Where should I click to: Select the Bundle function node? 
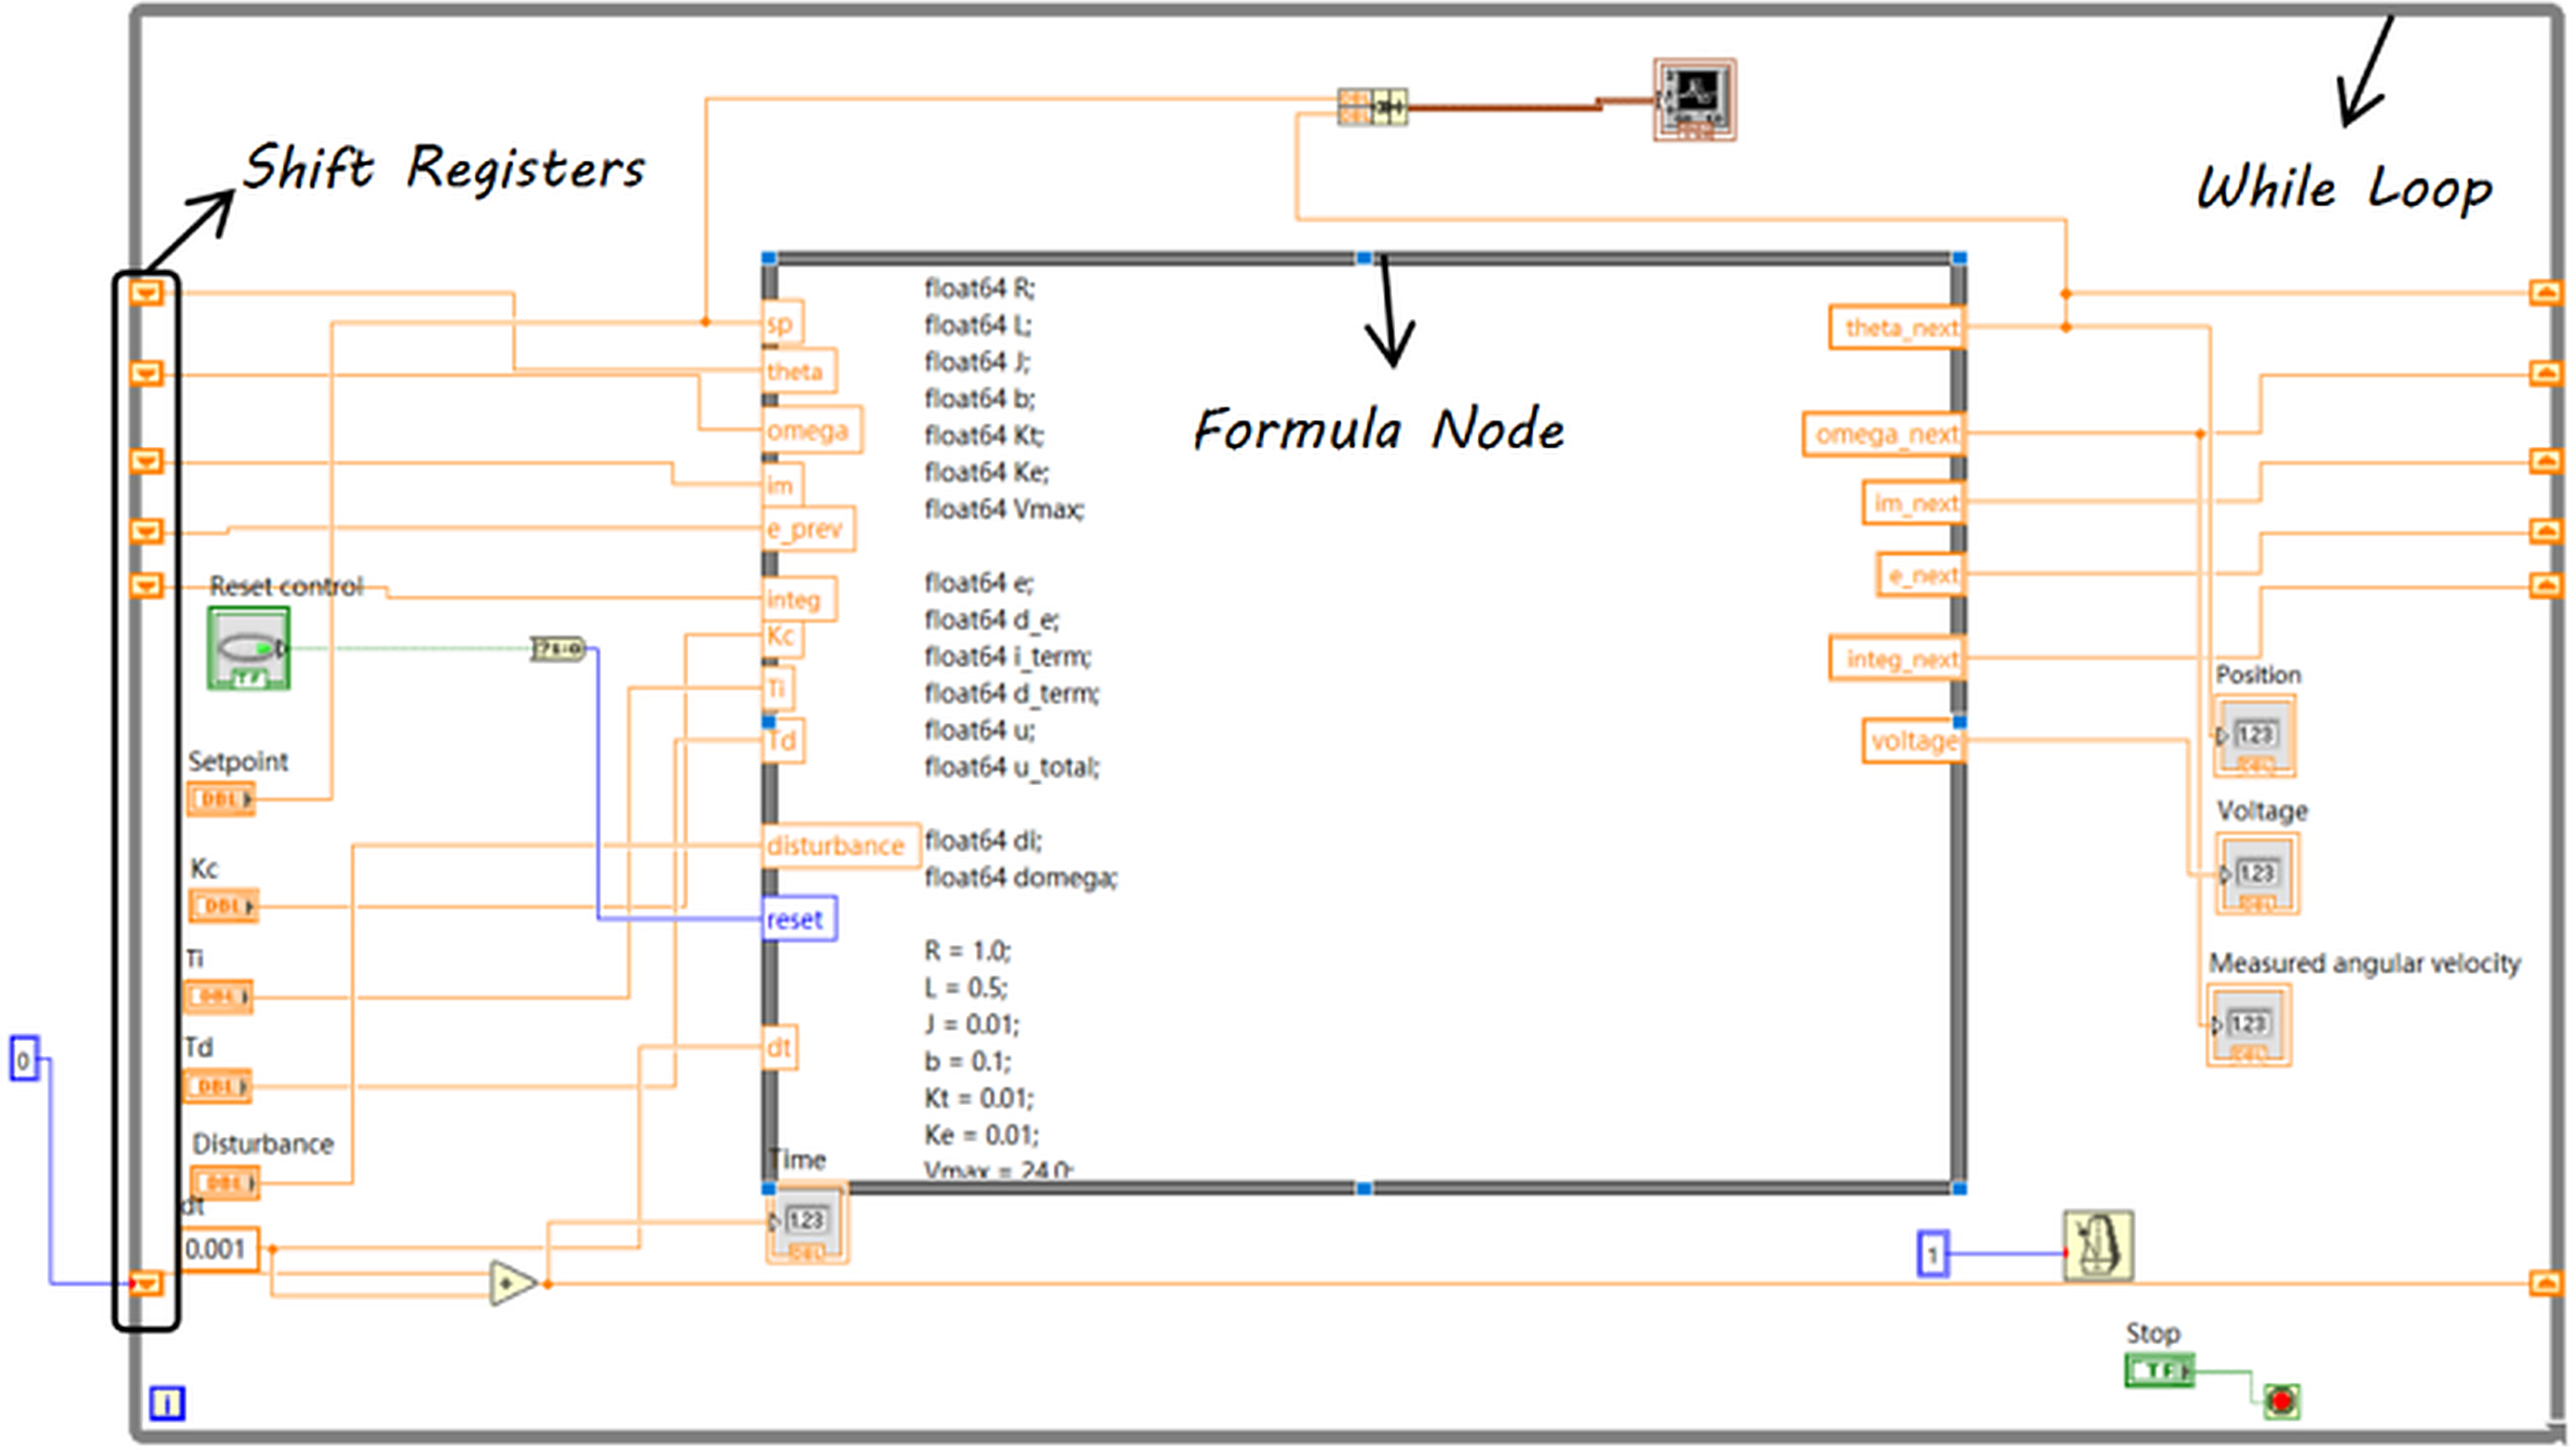pos(1372,105)
